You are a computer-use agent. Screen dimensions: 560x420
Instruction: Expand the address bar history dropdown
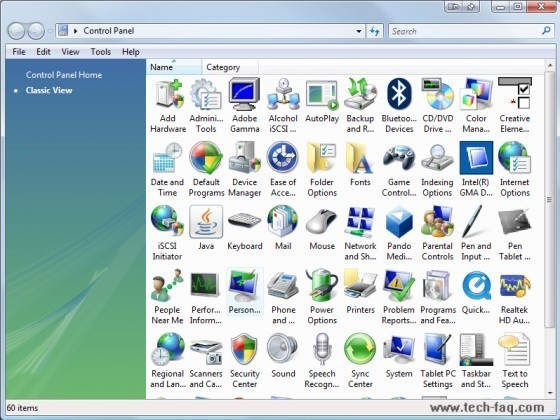point(359,31)
